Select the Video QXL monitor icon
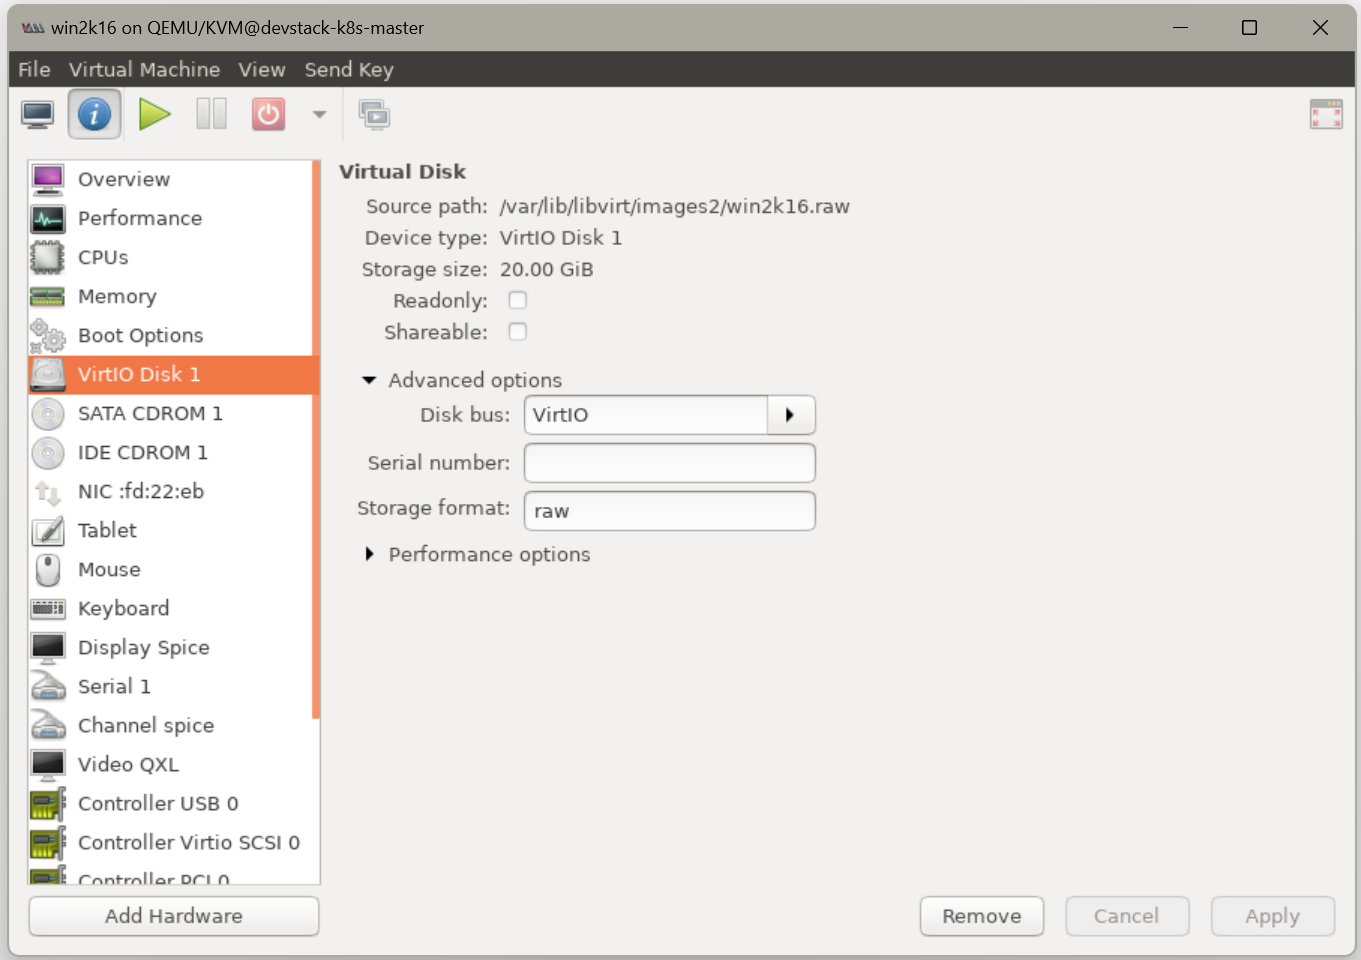The image size is (1361, 960). (48, 764)
